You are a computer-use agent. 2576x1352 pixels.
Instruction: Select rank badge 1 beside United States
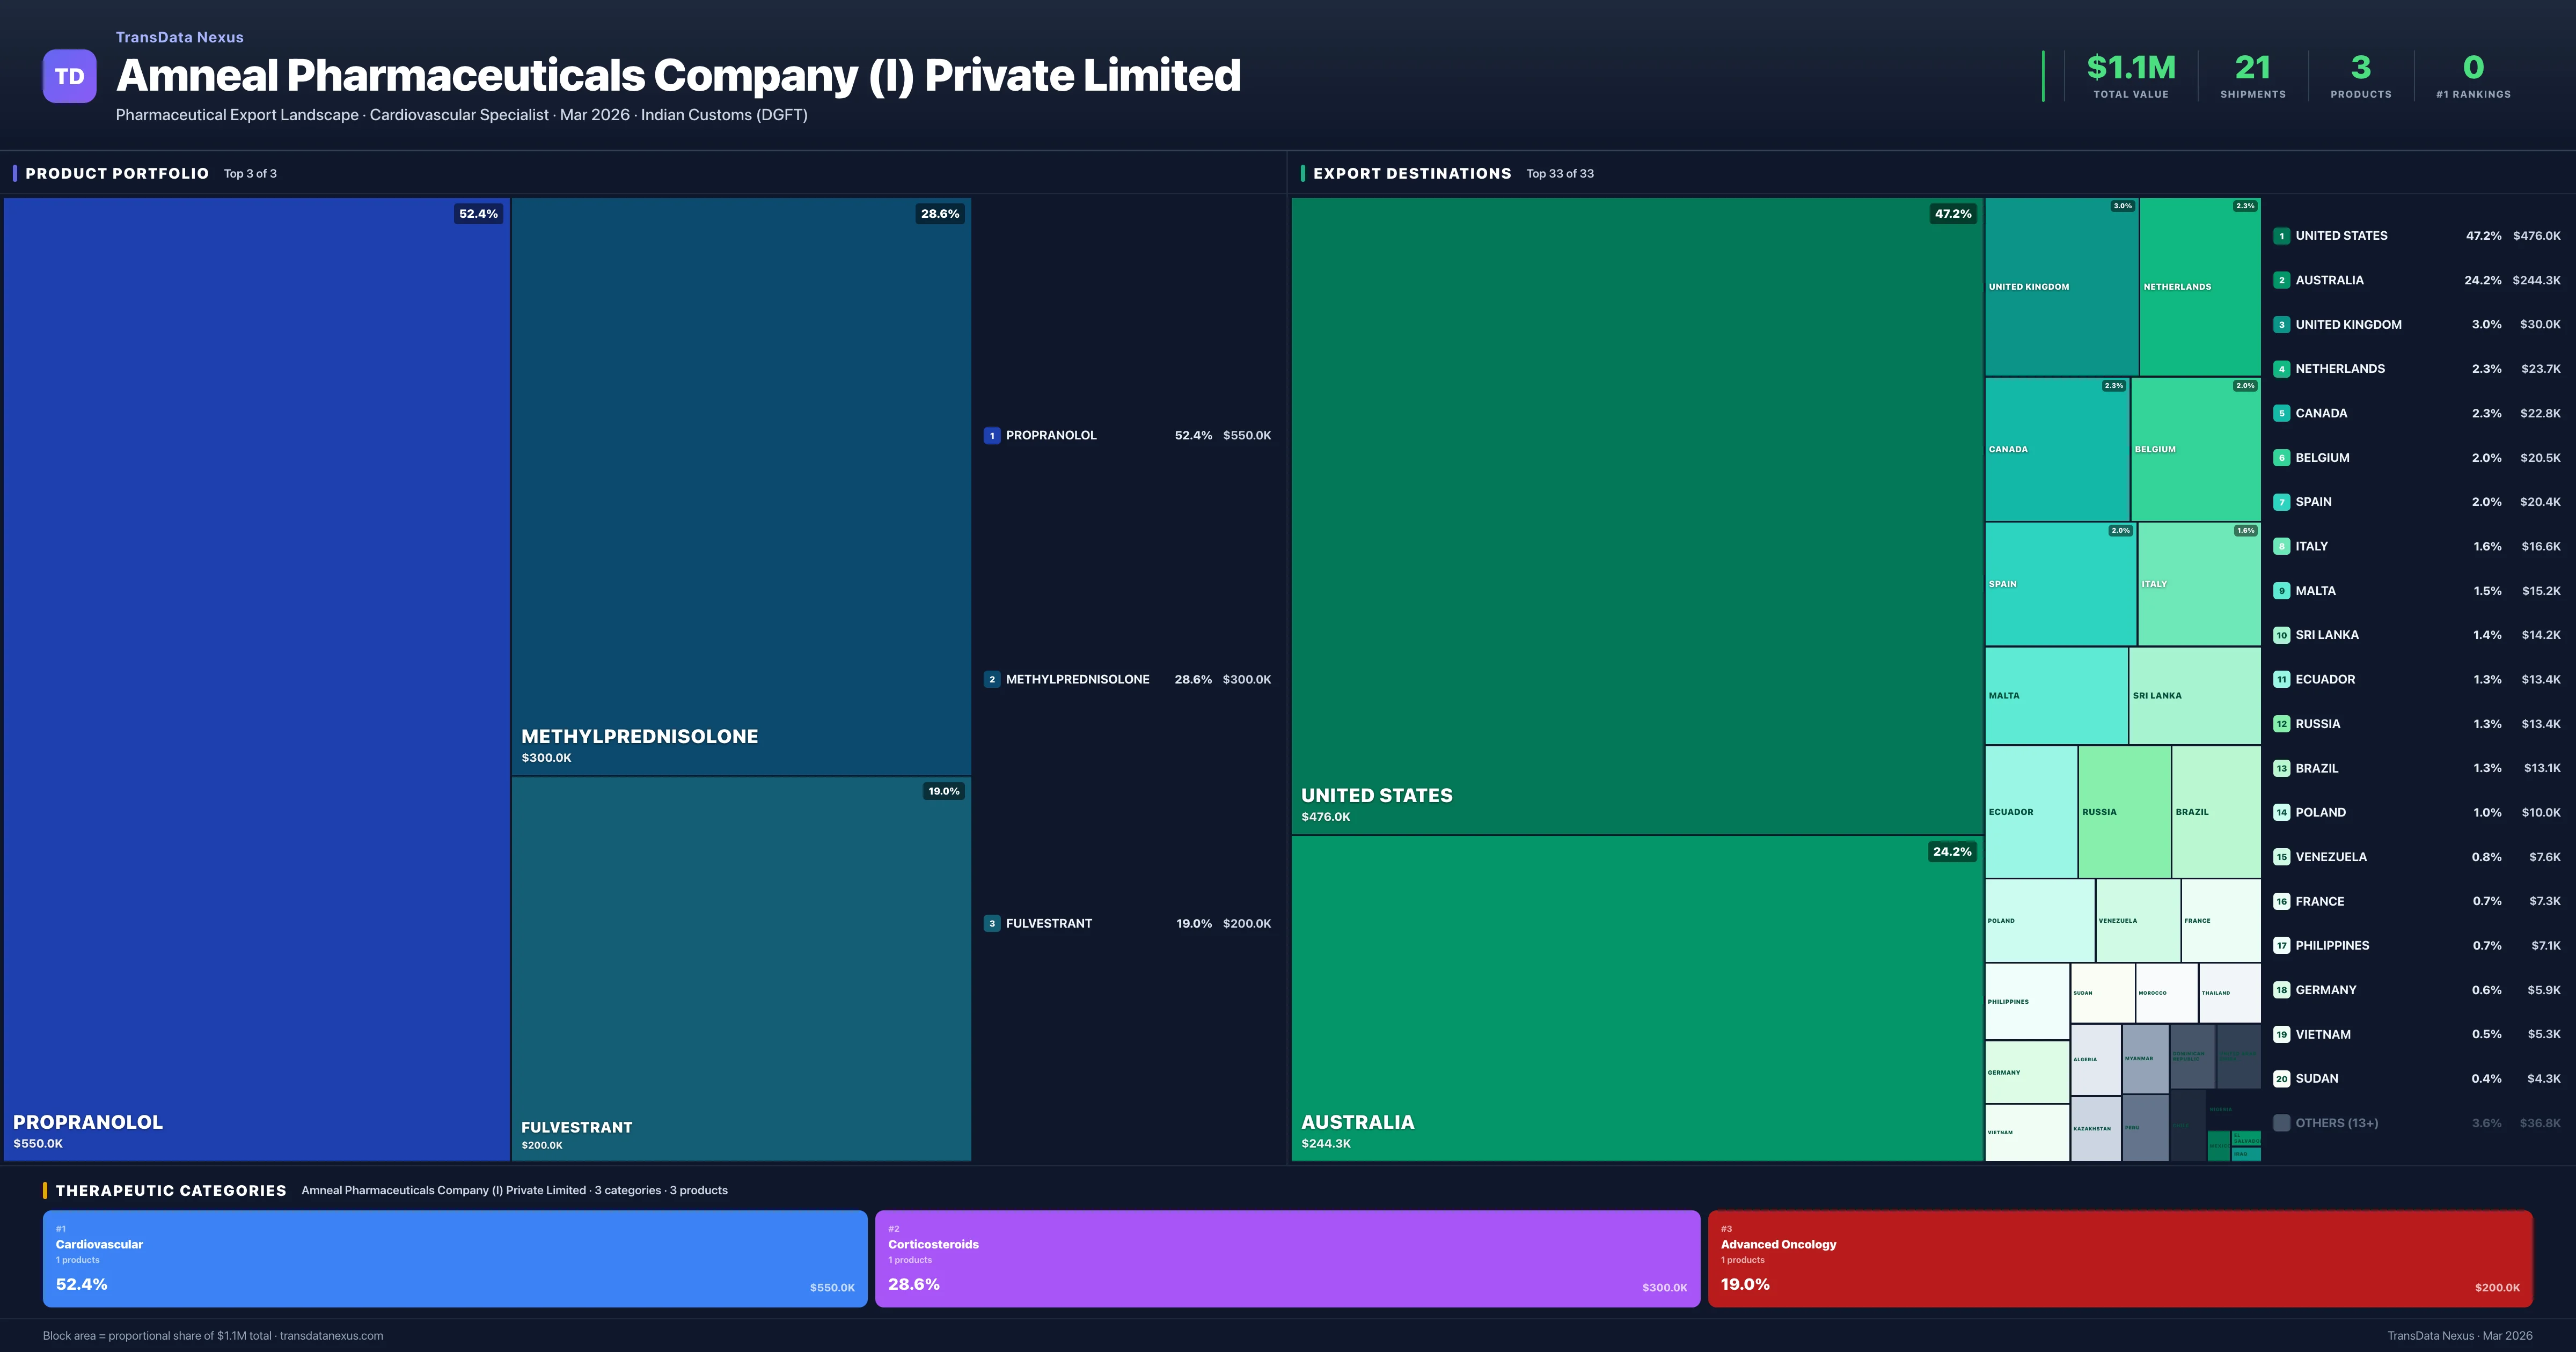click(2282, 236)
